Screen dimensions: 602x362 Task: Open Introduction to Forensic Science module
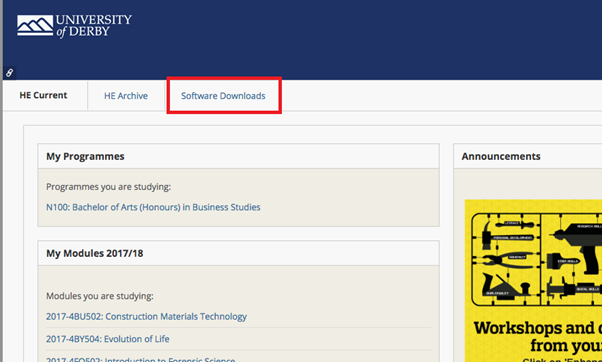pyautogui.click(x=141, y=359)
